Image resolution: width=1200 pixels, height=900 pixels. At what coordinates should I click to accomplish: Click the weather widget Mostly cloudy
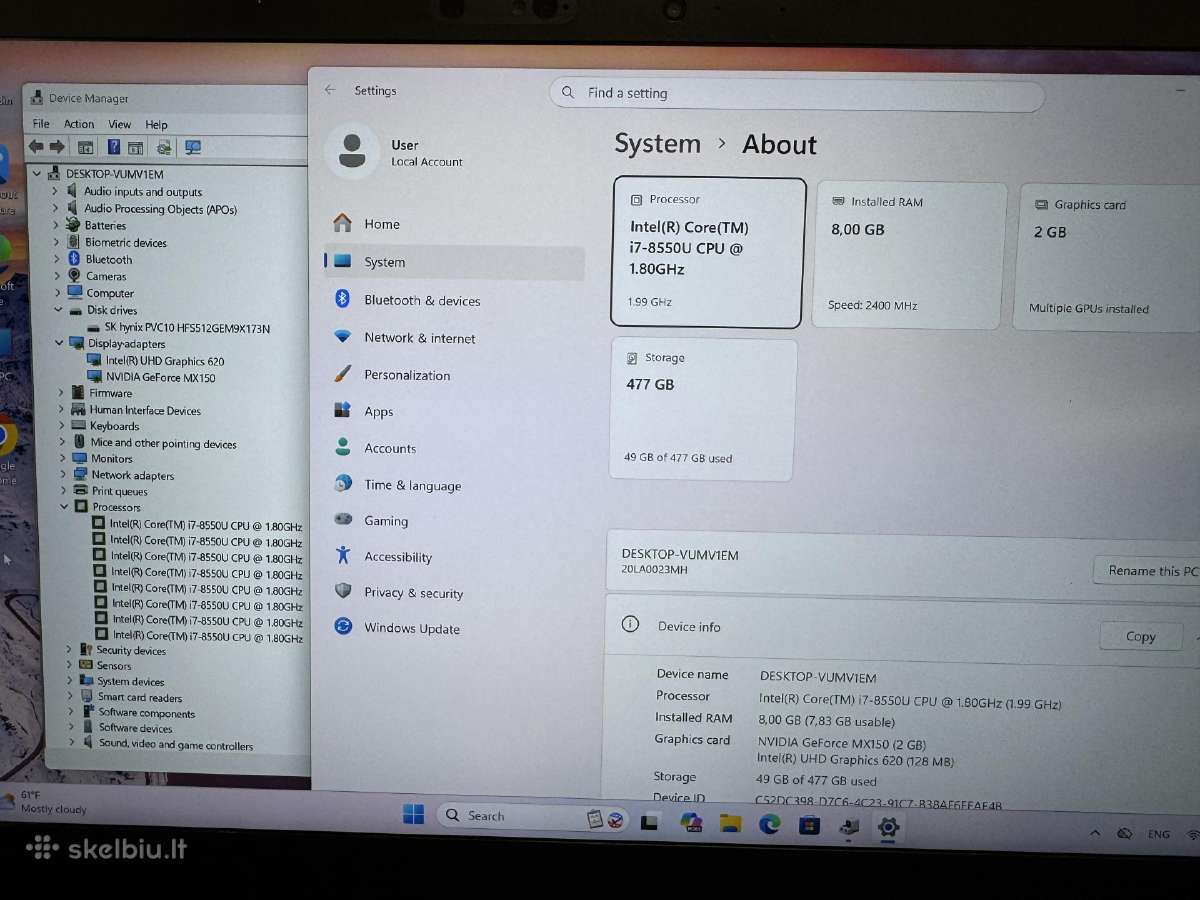[x=46, y=802]
